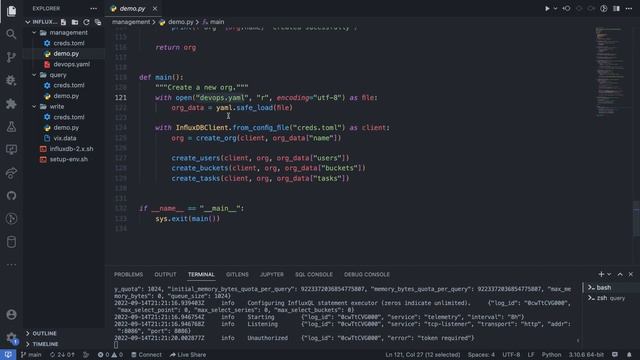Refresh the explorer tree

(86, 22)
